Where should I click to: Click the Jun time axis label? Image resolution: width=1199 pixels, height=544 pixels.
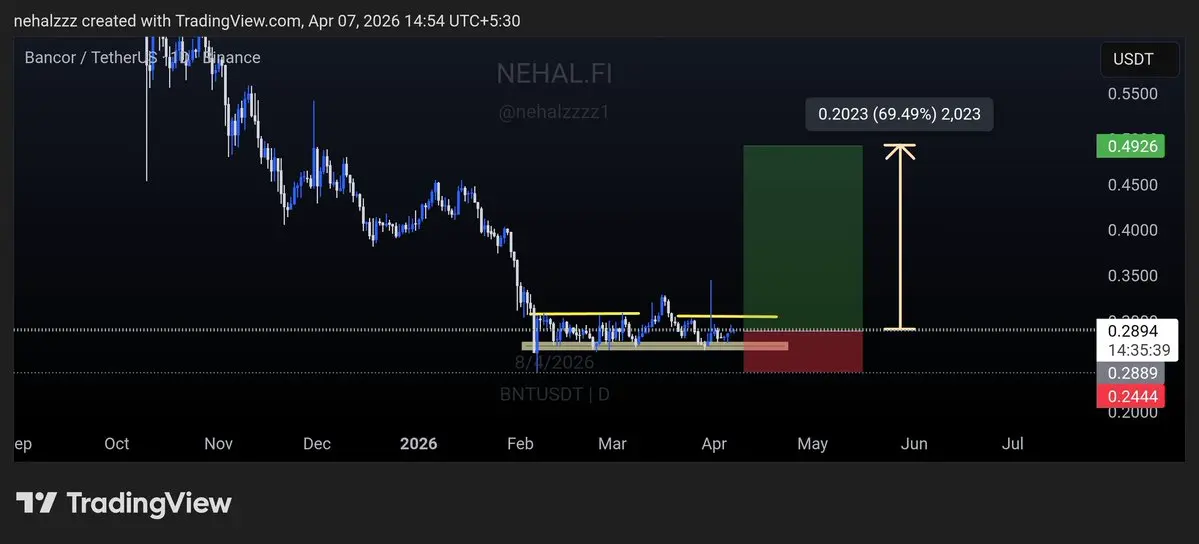pyautogui.click(x=915, y=444)
